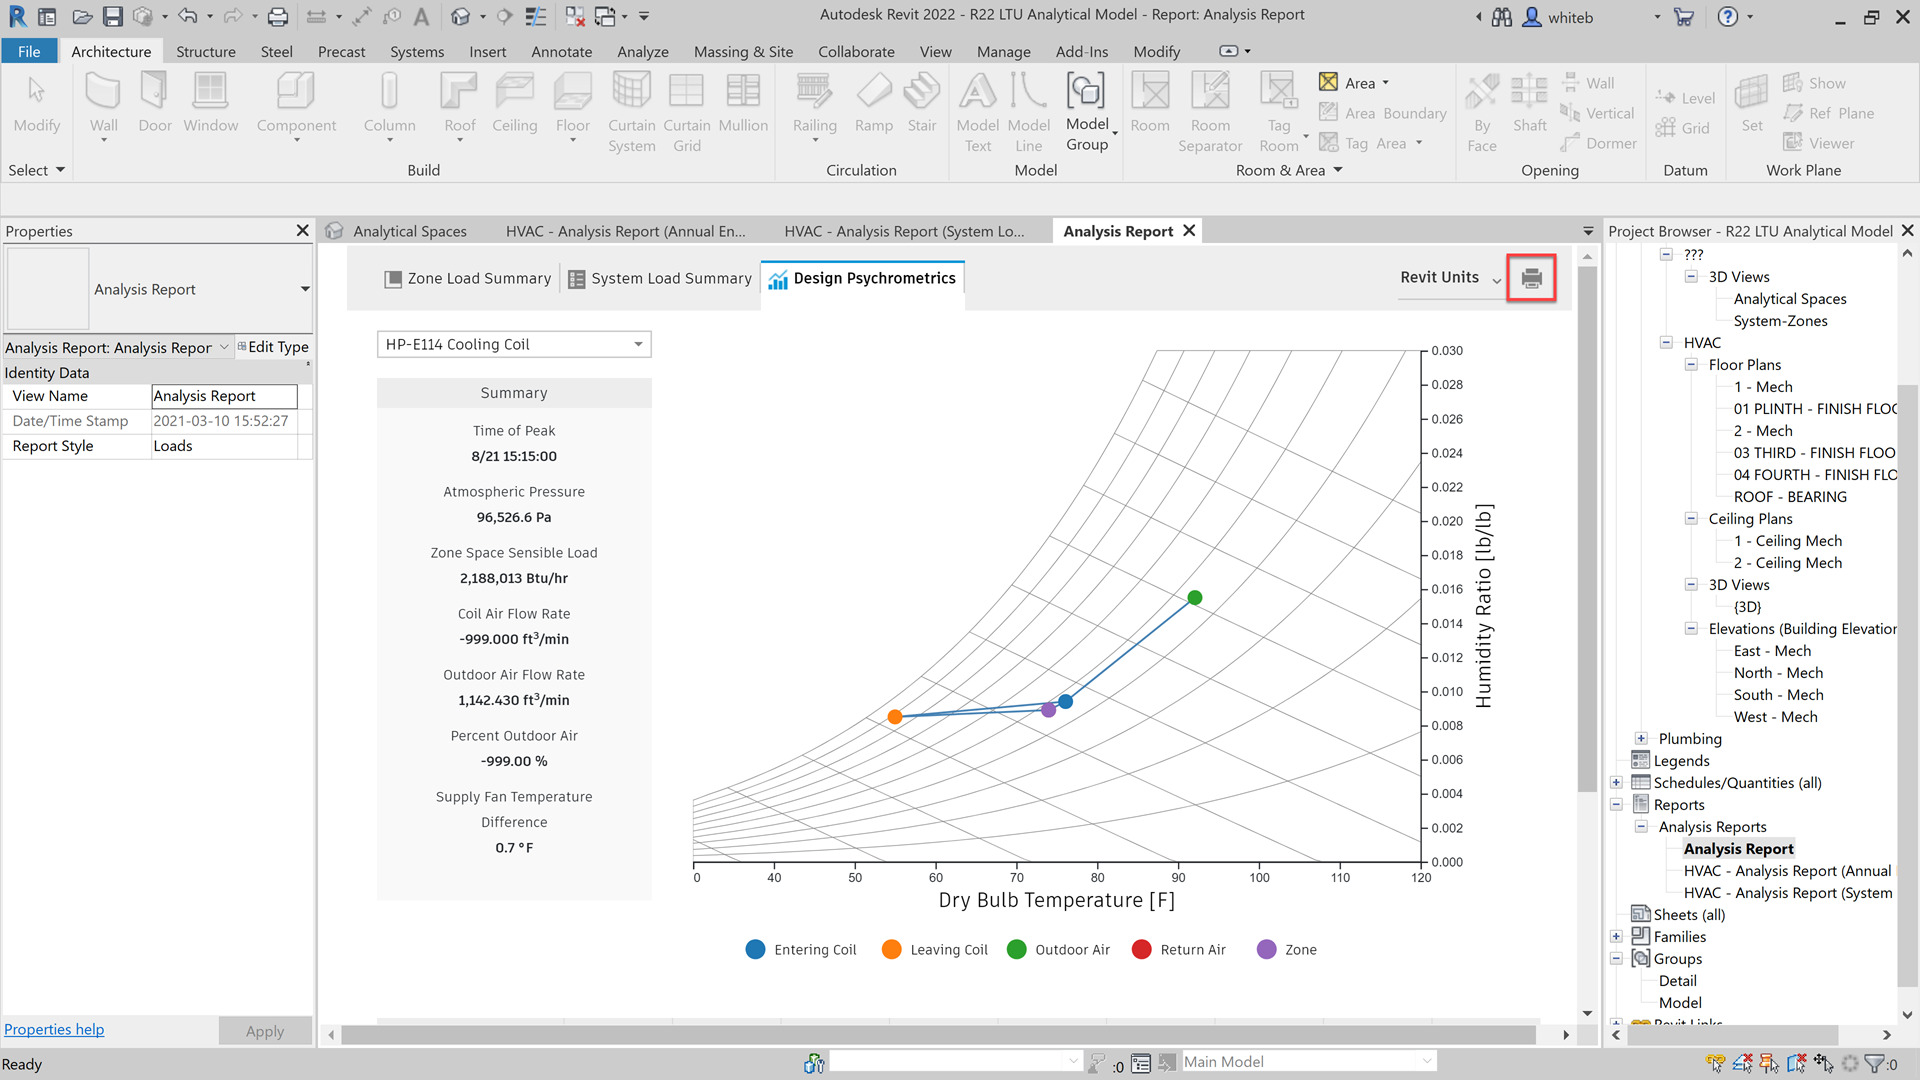1920x1080 pixels.
Task: Expand the Plumbing node in Project Browser
Action: pos(1641,739)
